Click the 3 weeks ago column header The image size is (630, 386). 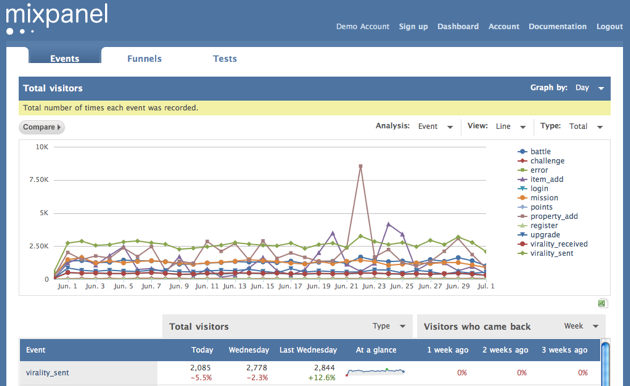[565, 350]
